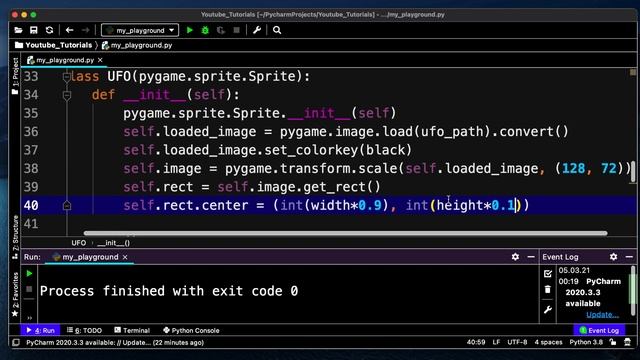Navigate forward with the right arrow icon
This screenshot has height=360, width=640.
pos(85,30)
